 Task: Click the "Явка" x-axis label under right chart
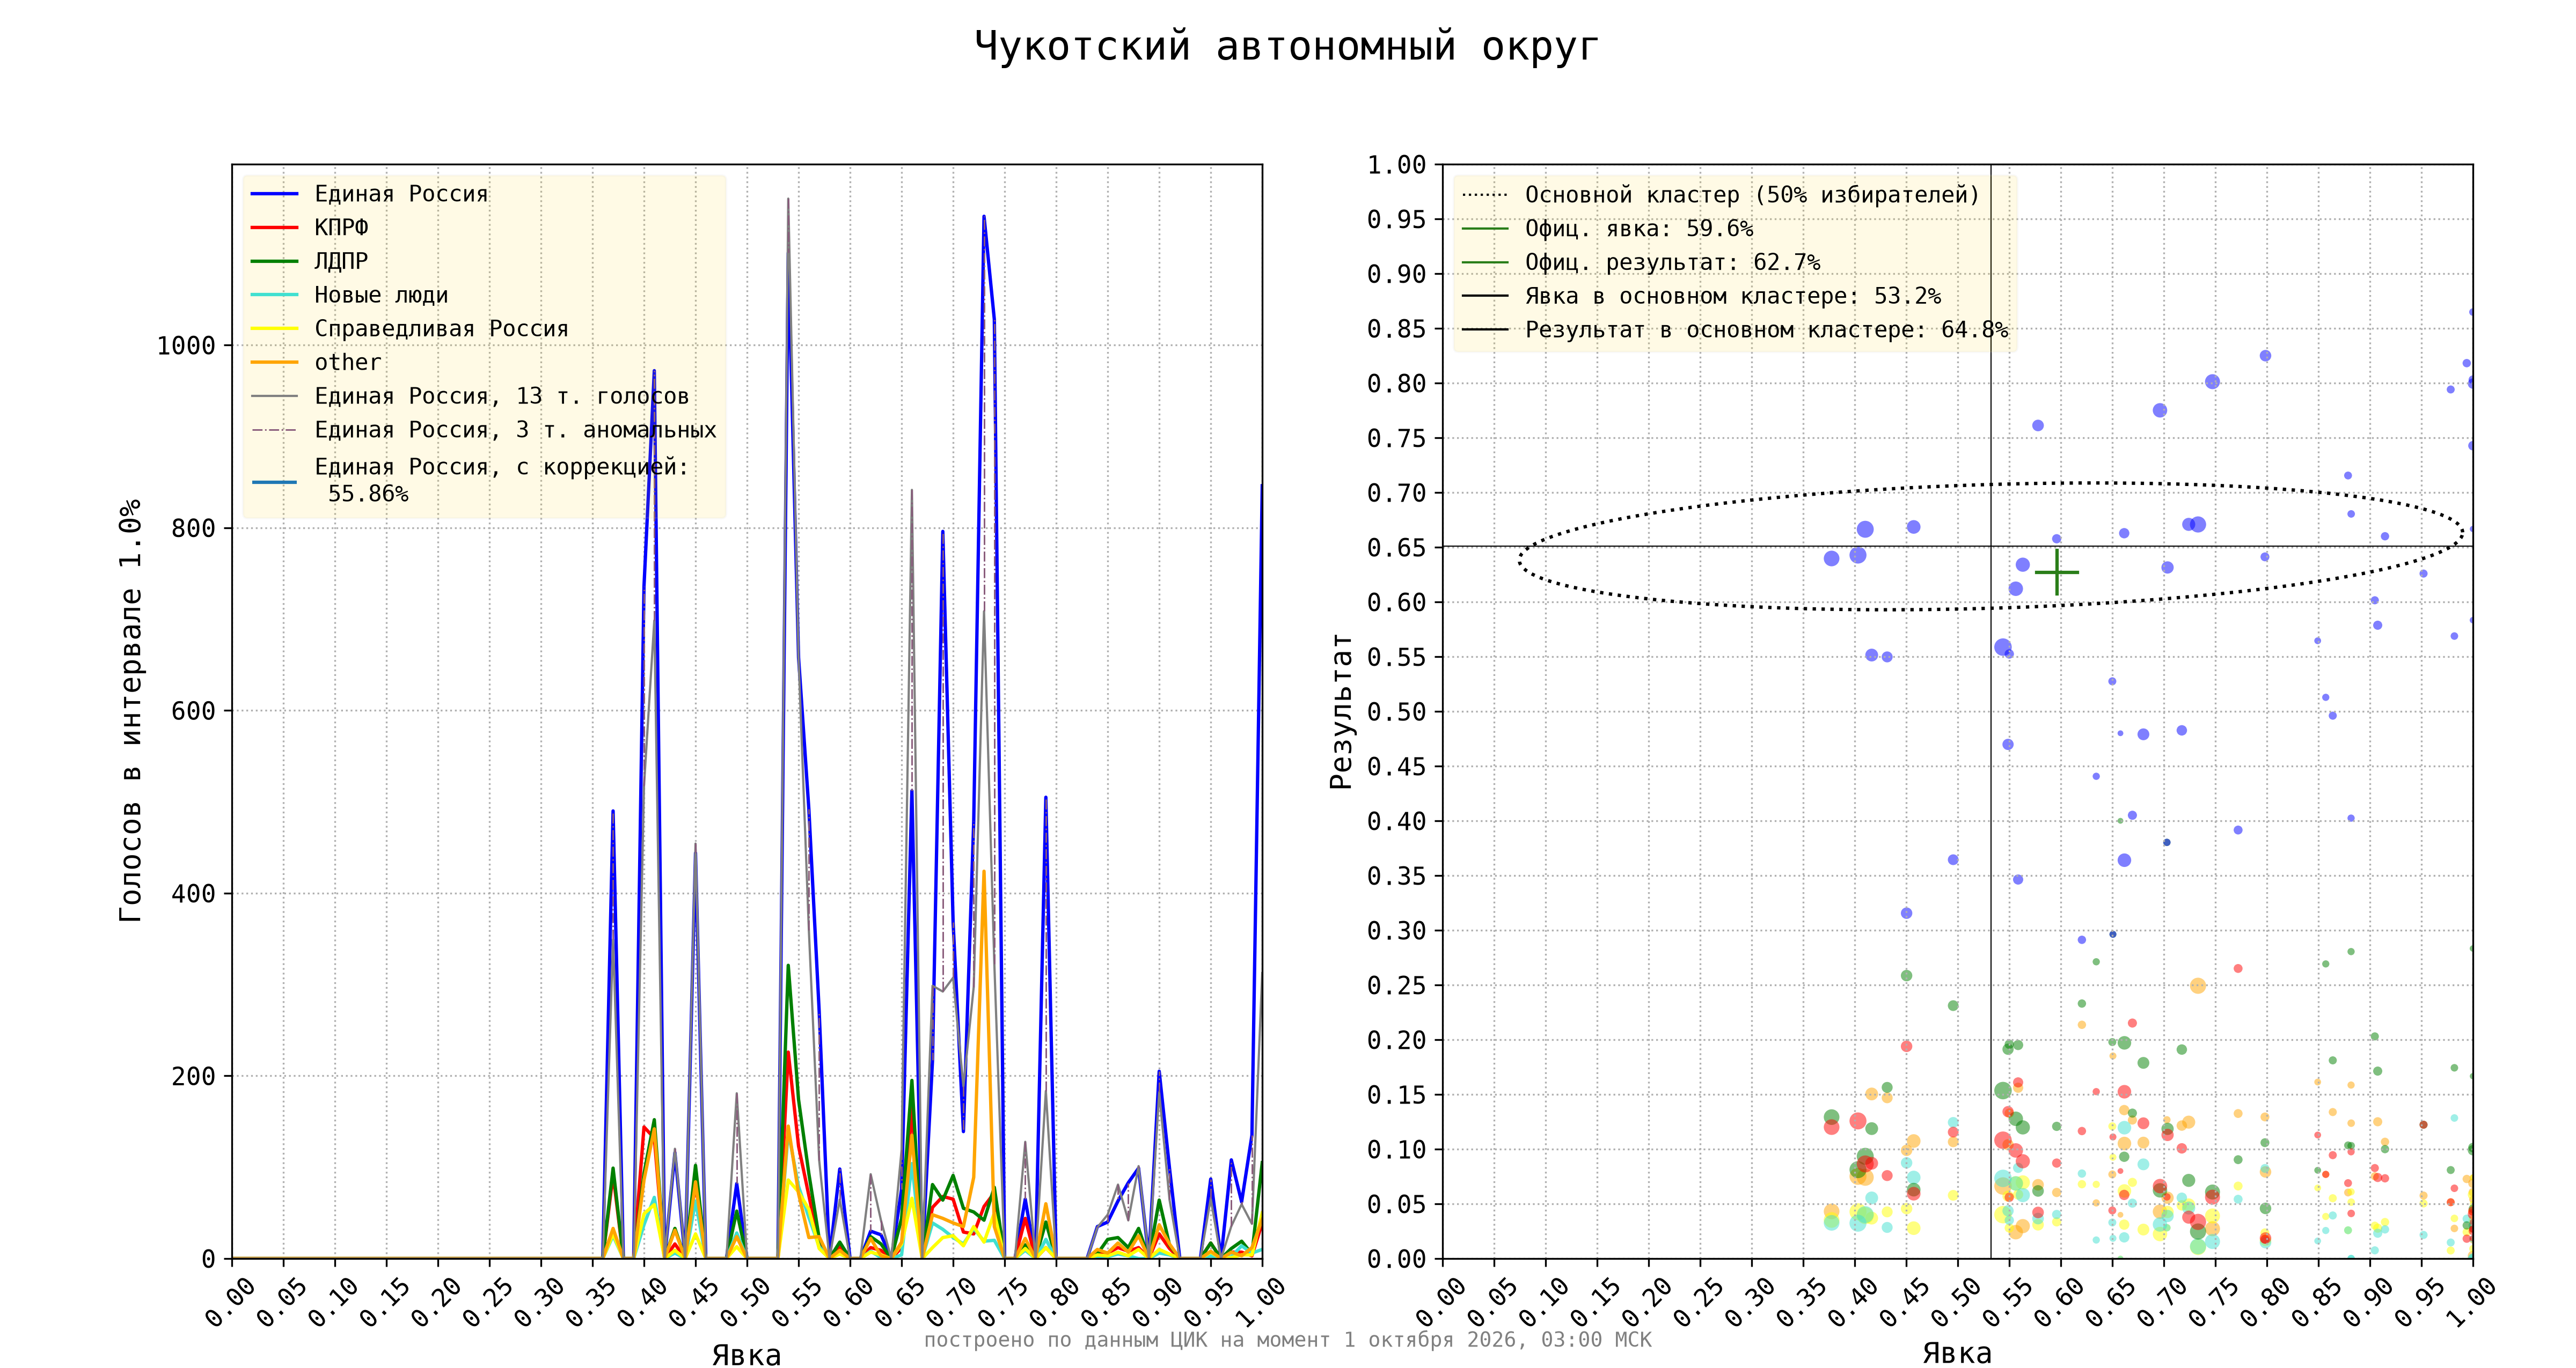point(1957,1353)
